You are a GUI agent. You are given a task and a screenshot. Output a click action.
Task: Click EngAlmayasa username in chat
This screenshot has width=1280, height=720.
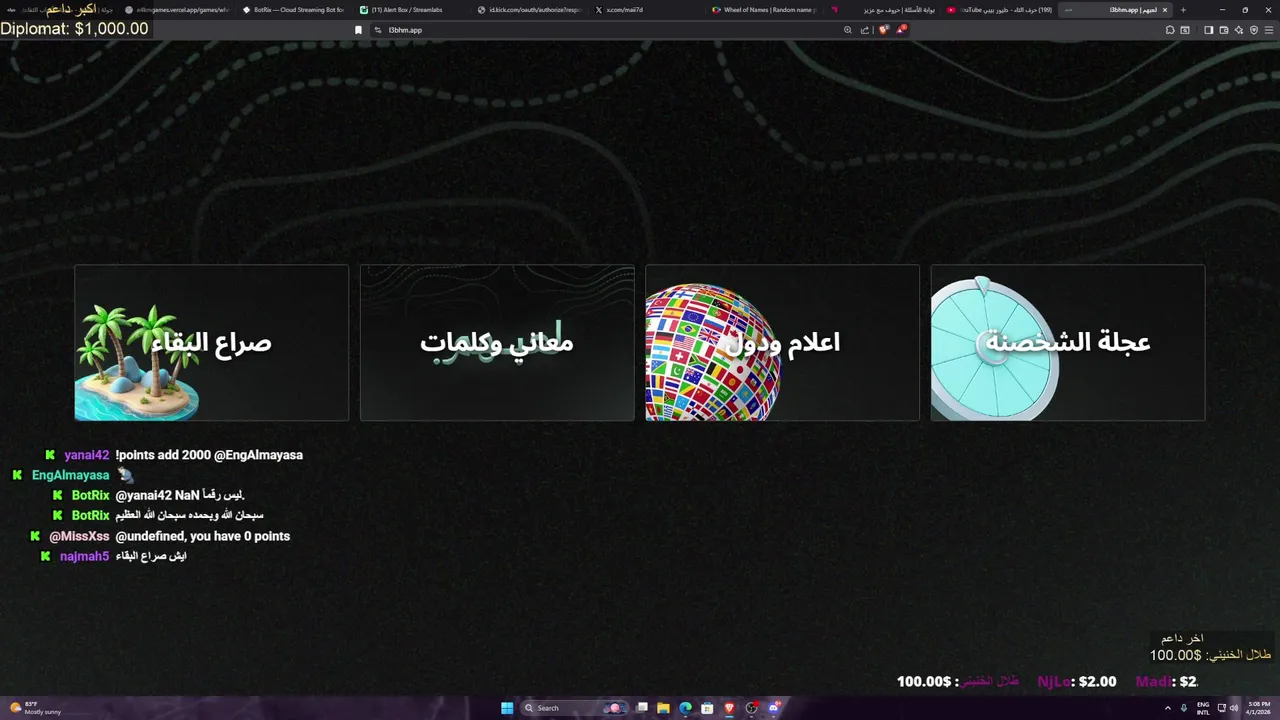click(70, 475)
